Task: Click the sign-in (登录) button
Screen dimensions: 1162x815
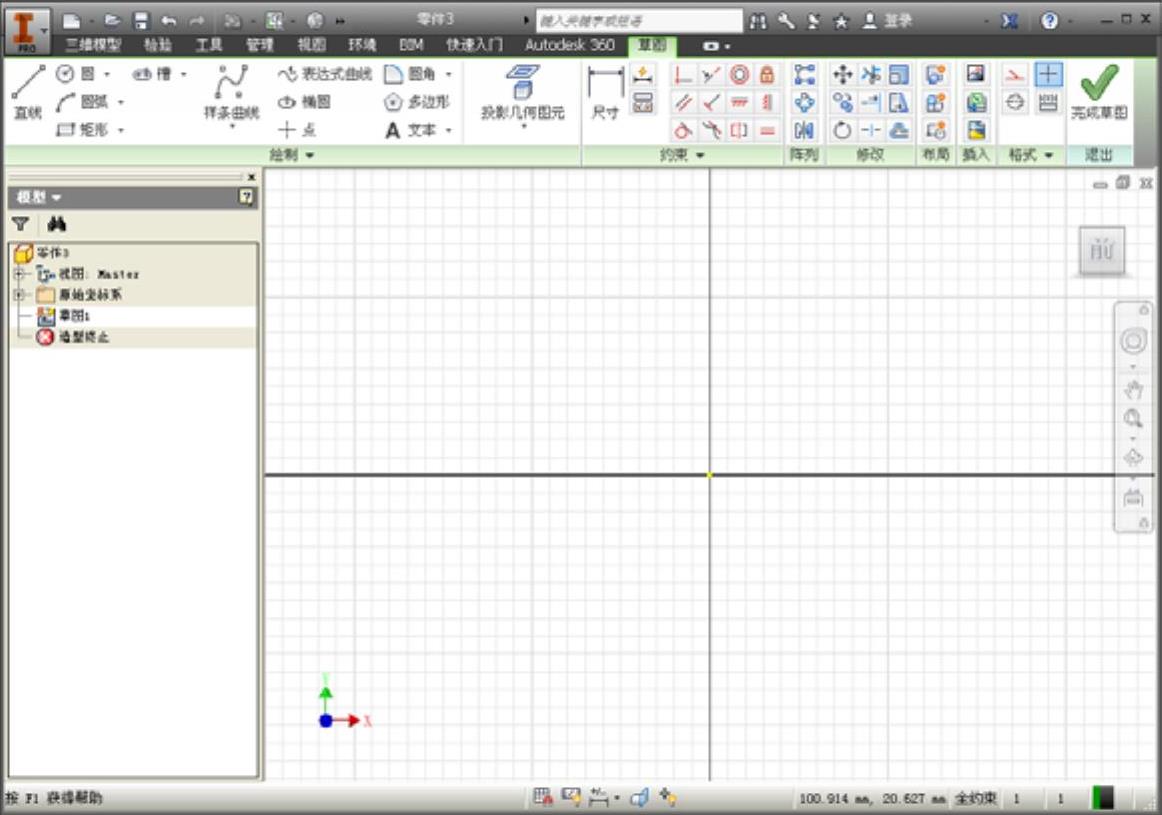Action: pyautogui.click(x=887, y=21)
